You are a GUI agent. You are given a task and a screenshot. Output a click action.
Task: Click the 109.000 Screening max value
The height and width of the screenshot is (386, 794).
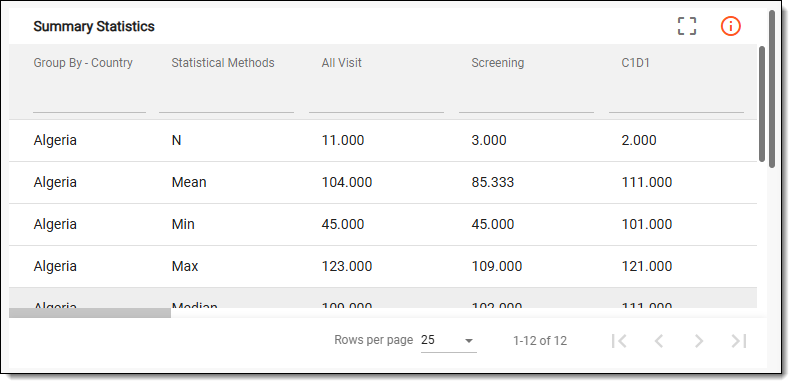(497, 266)
